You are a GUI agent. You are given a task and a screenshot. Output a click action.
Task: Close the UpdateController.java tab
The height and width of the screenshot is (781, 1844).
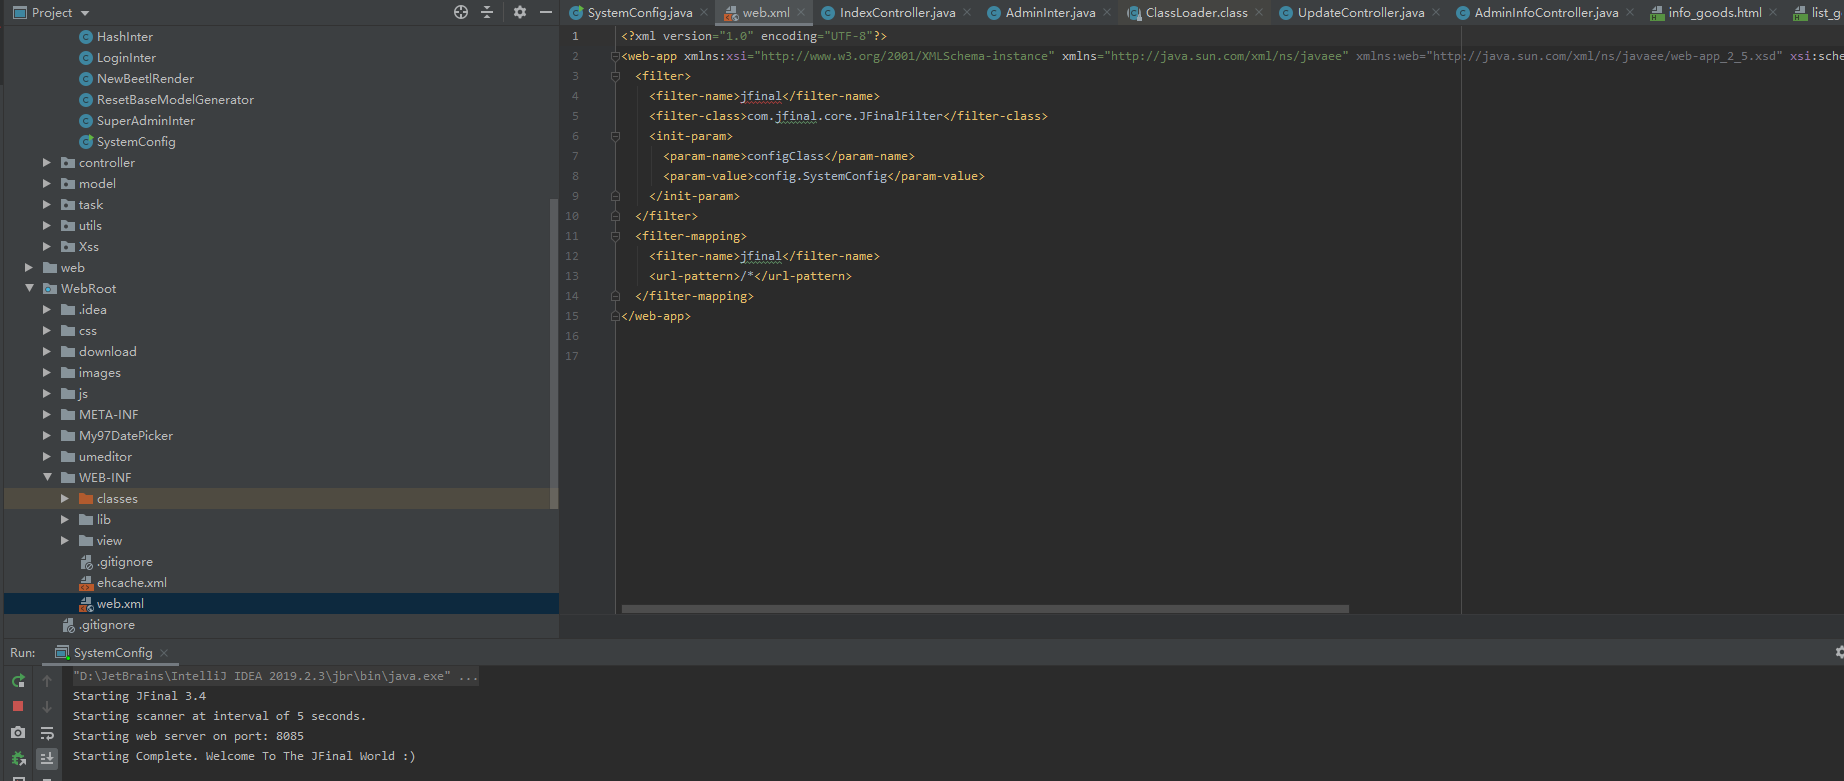(1436, 12)
